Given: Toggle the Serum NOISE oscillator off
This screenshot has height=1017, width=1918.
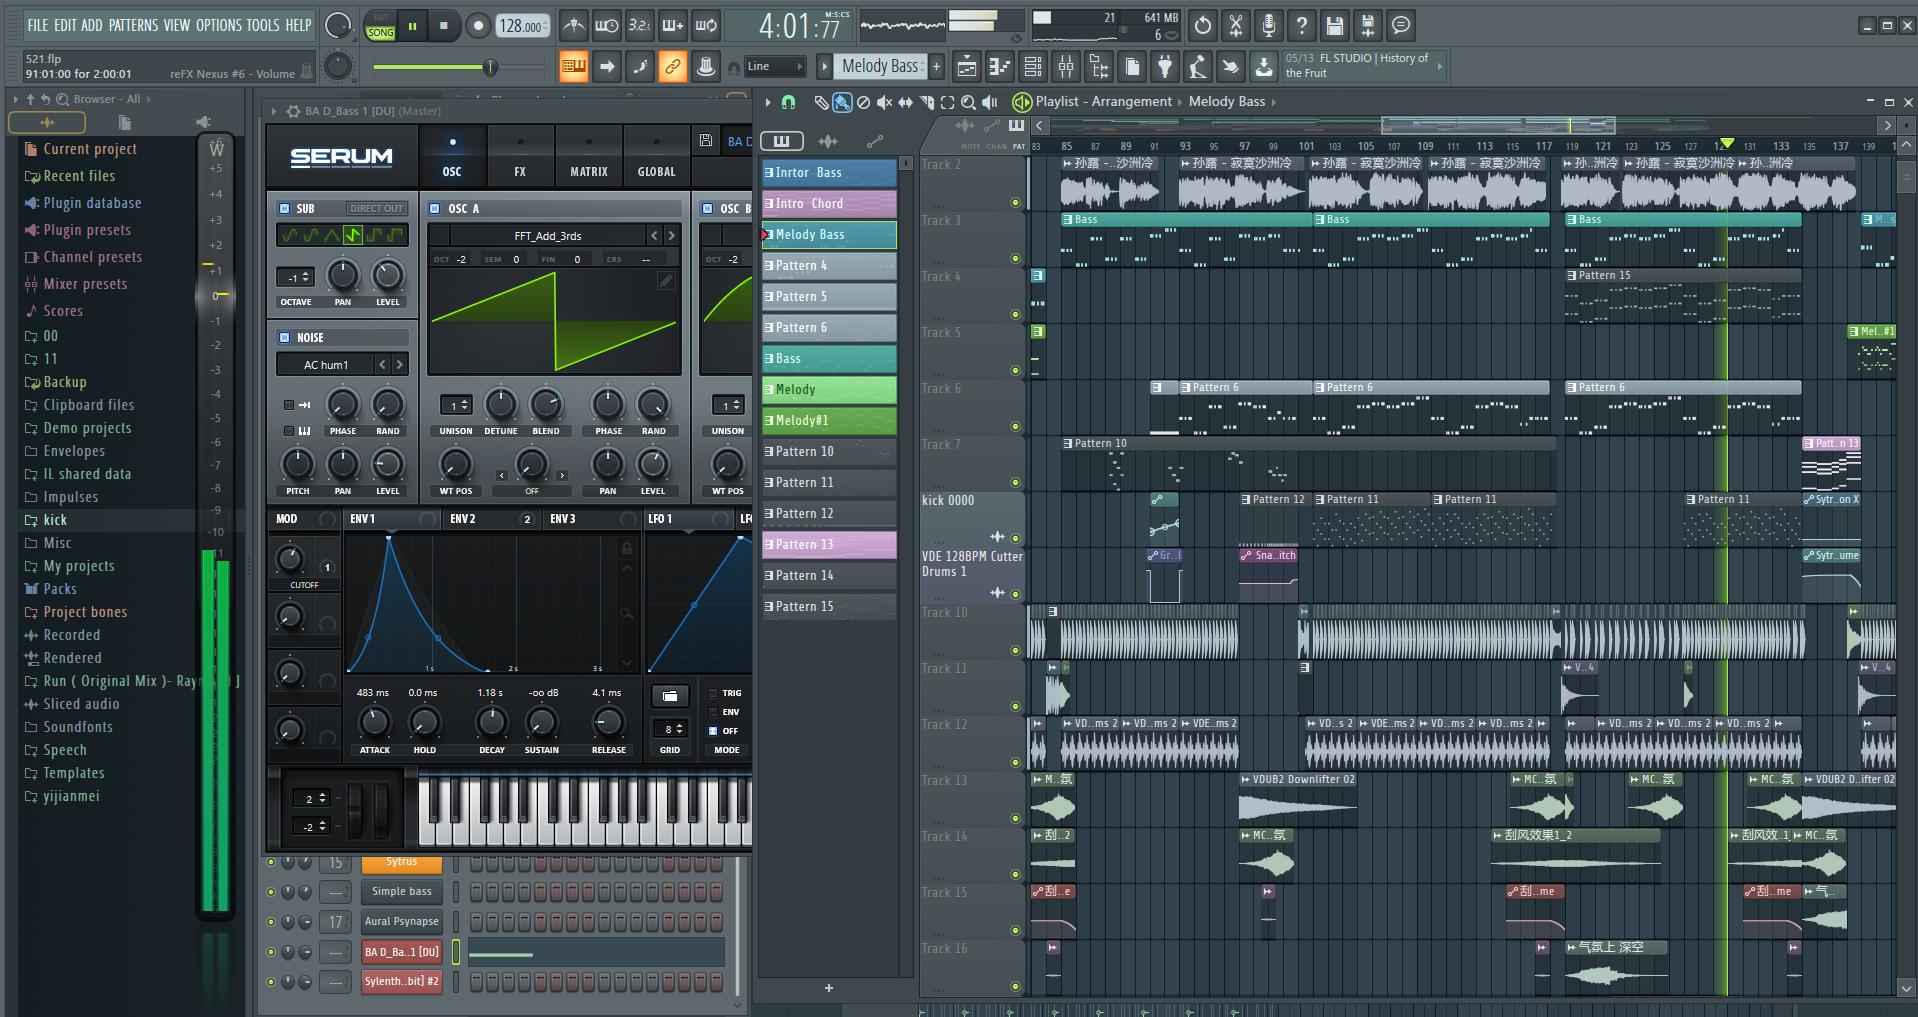Looking at the screenshot, I should pyautogui.click(x=285, y=338).
